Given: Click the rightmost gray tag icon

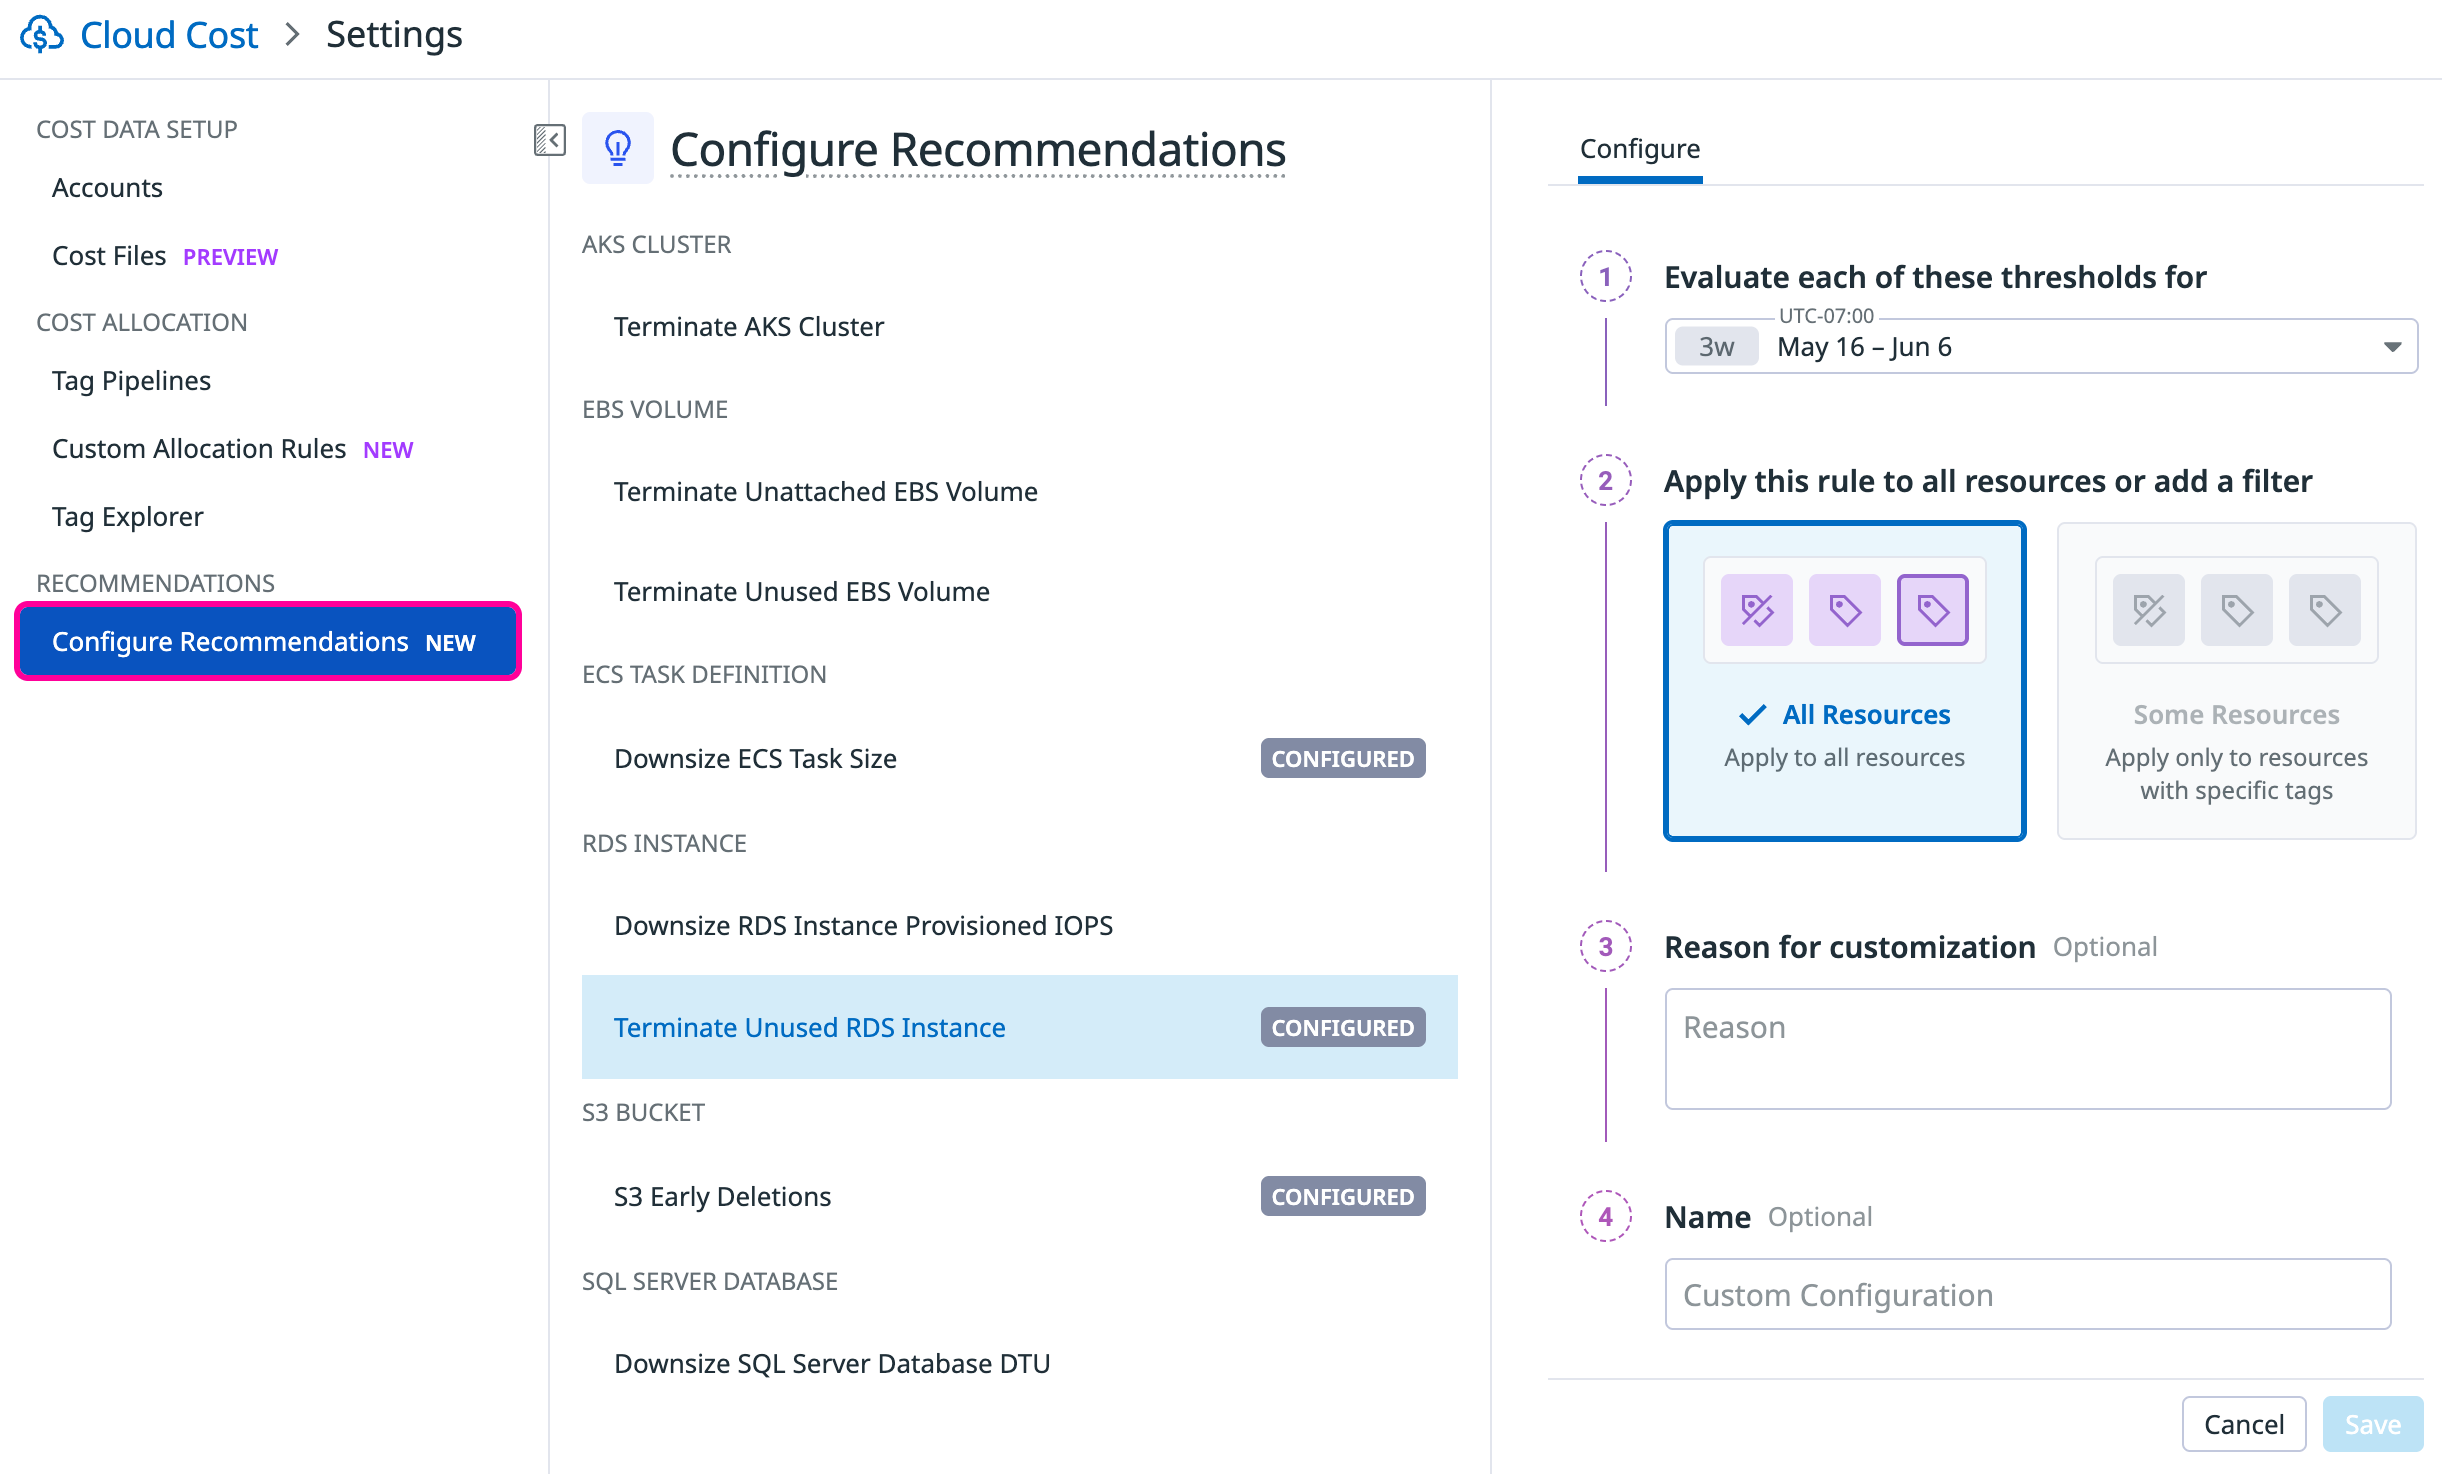Looking at the screenshot, I should tap(2324, 610).
